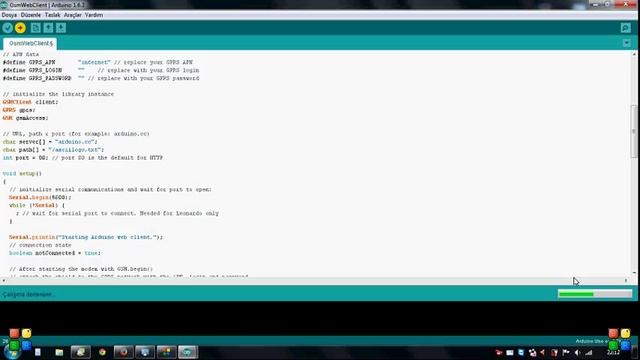Click the monitor app taskbar button

[x=145, y=352]
